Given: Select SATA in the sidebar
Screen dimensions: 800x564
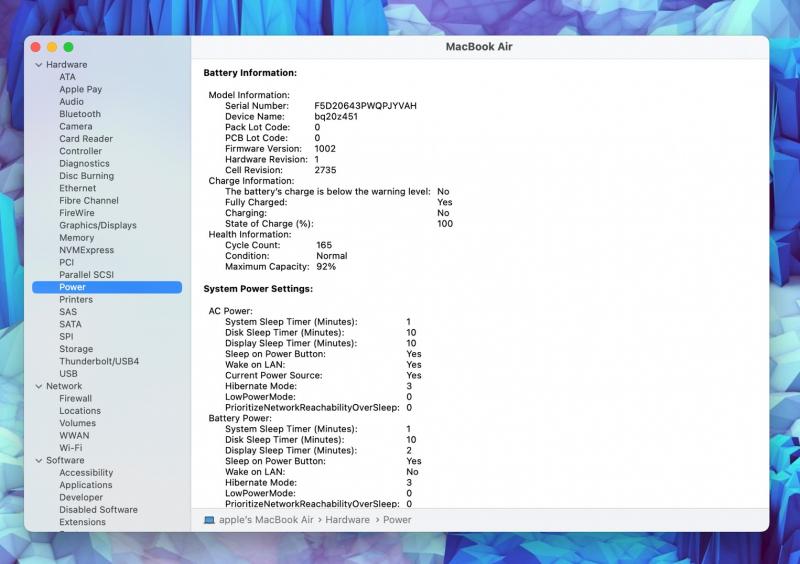Looking at the screenshot, I should [70, 324].
